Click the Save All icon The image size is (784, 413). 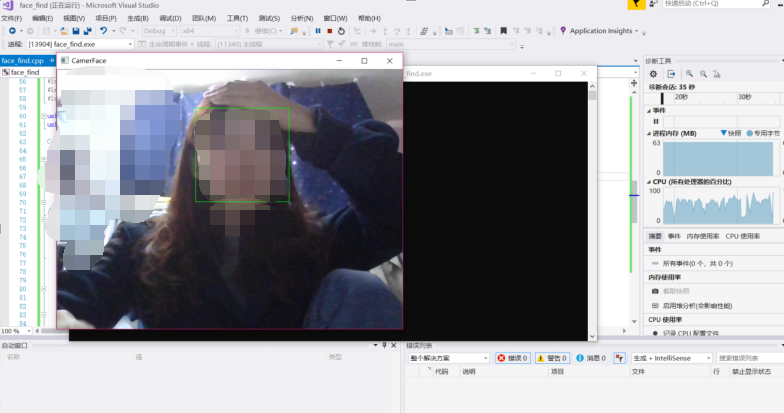click(88, 31)
